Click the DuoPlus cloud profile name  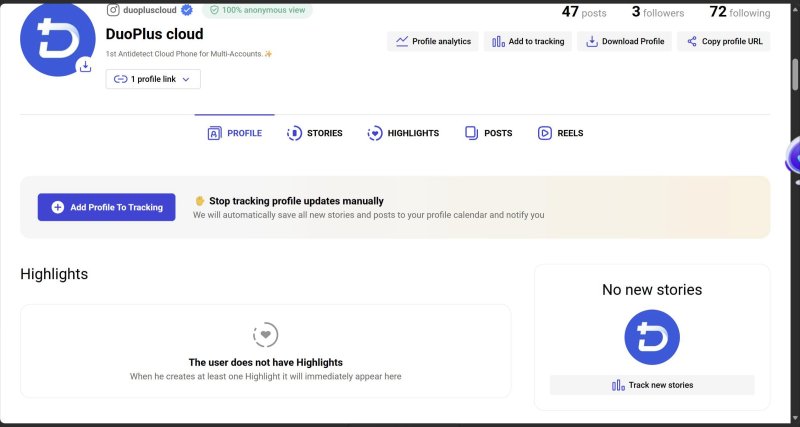155,34
